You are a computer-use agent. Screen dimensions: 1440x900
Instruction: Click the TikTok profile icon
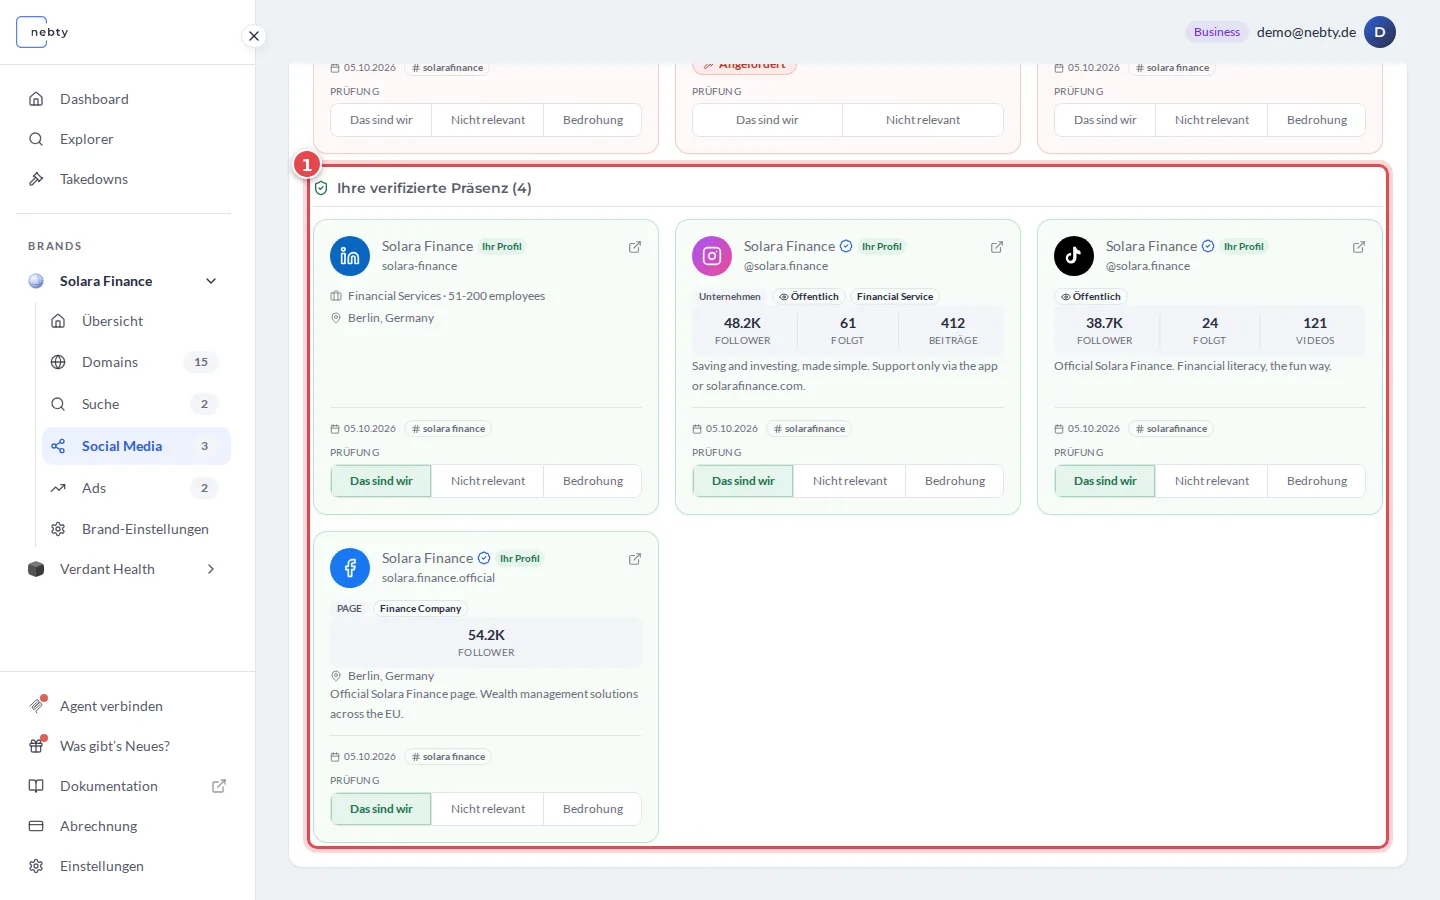click(1074, 256)
